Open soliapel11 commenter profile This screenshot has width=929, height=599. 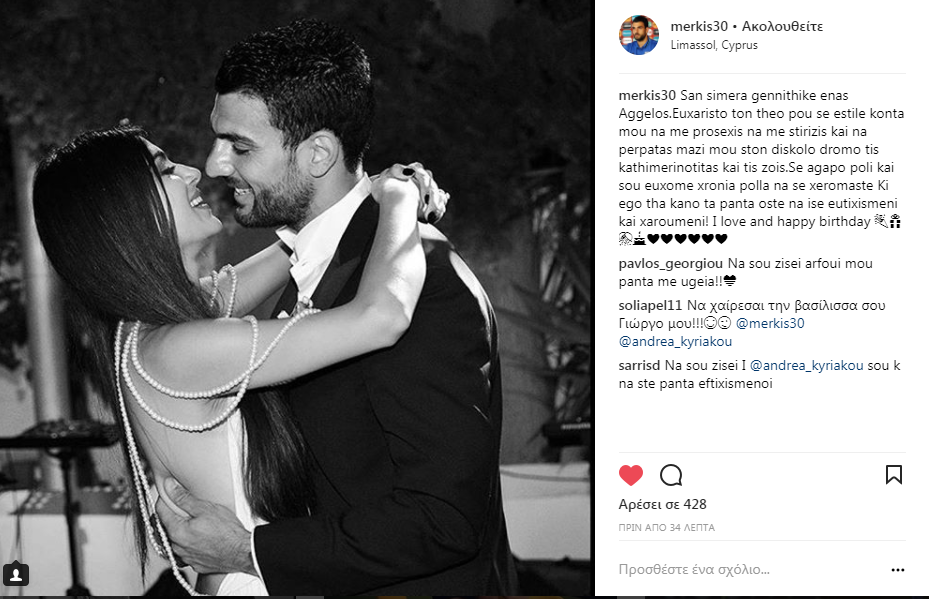[651, 306]
